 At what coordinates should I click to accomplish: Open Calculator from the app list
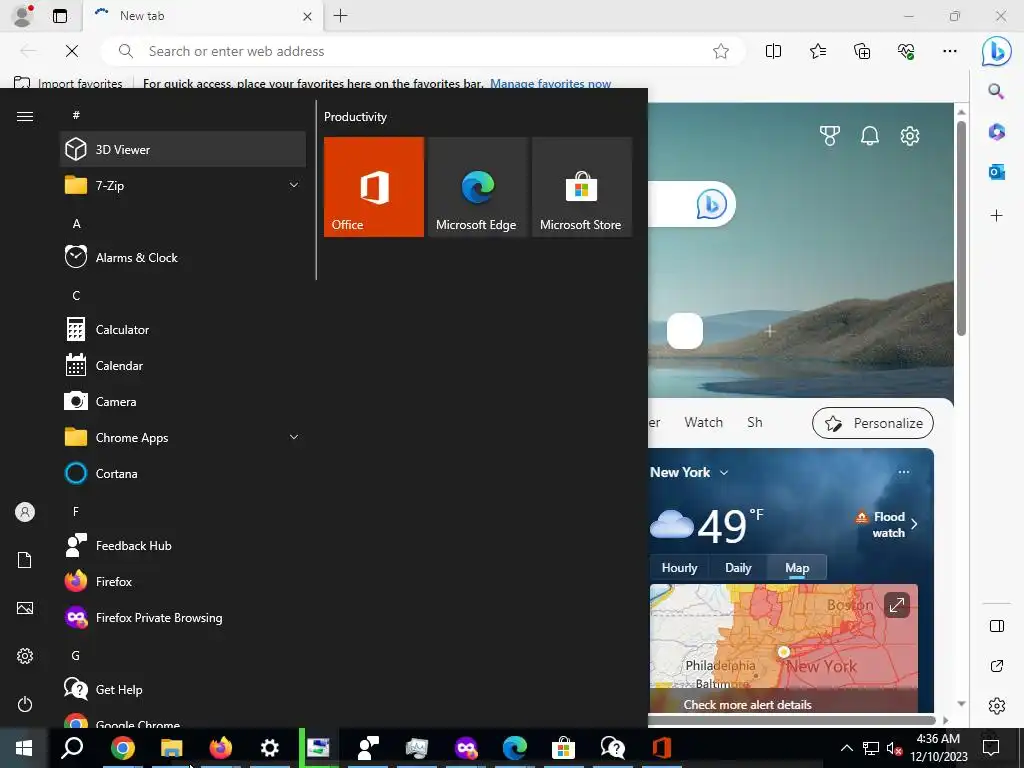pyautogui.click(x=182, y=329)
